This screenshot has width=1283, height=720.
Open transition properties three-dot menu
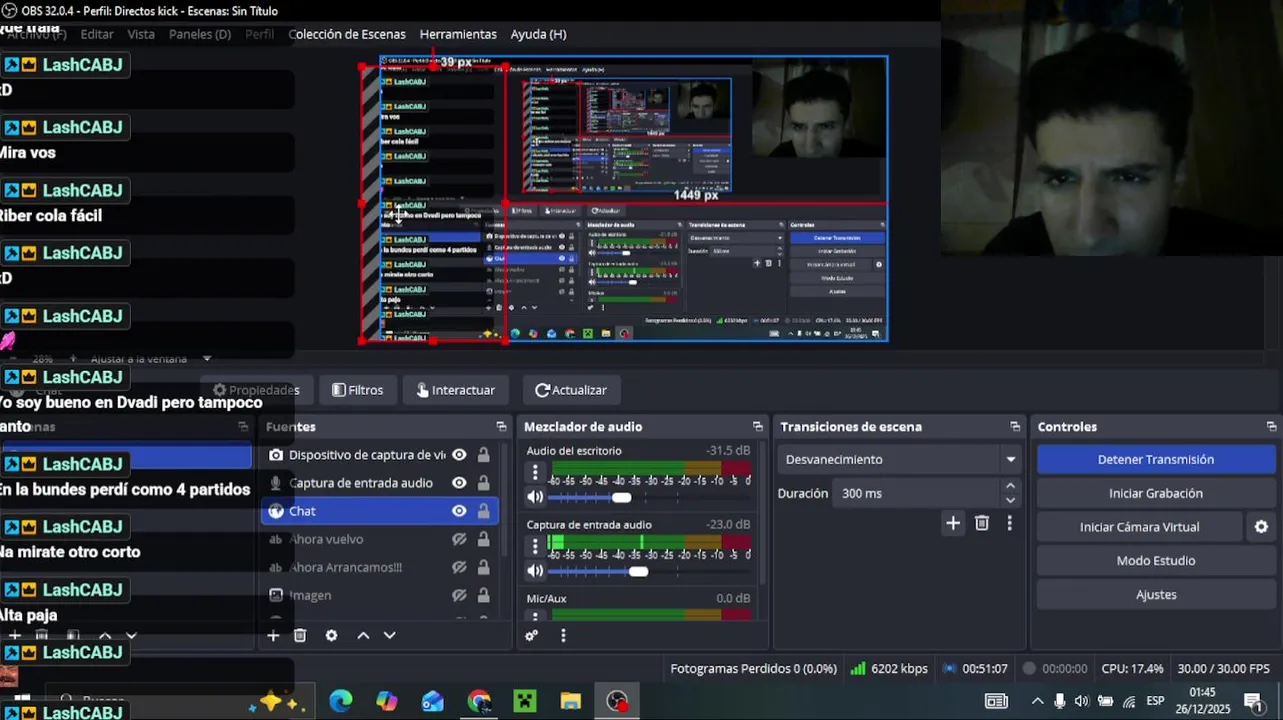click(x=1010, y=523)
